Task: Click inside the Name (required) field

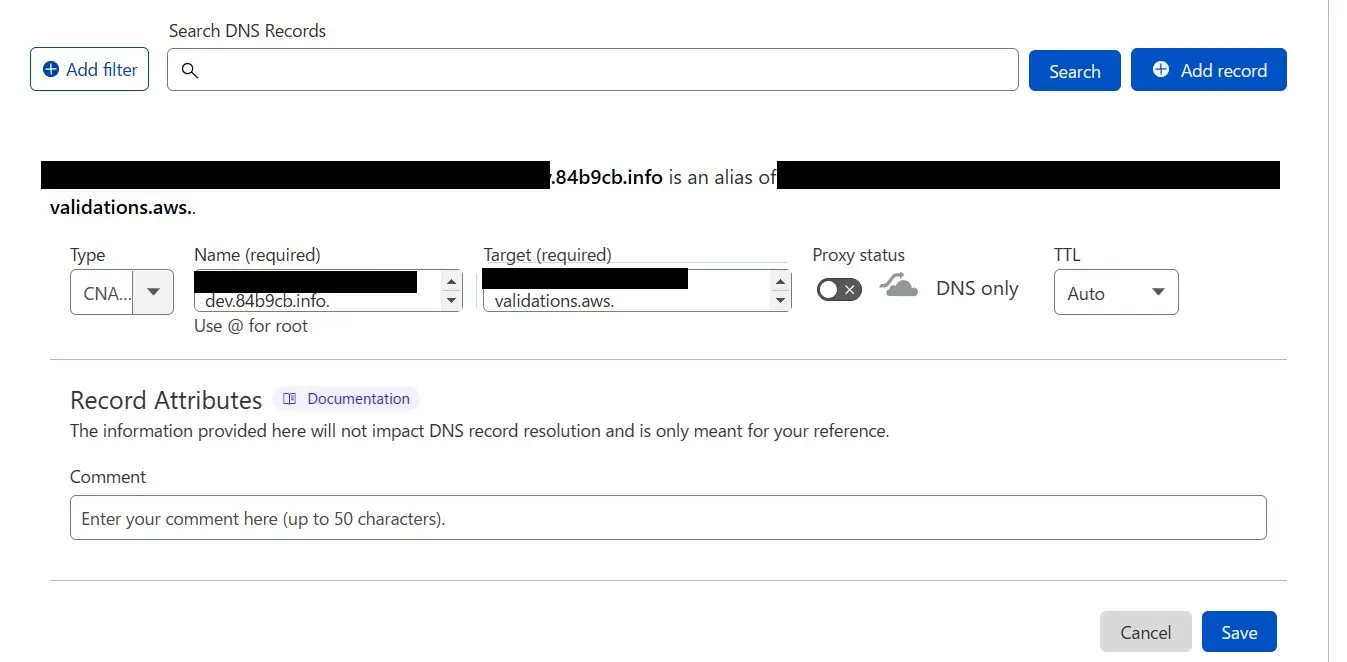Action: [x=320, y=300]
